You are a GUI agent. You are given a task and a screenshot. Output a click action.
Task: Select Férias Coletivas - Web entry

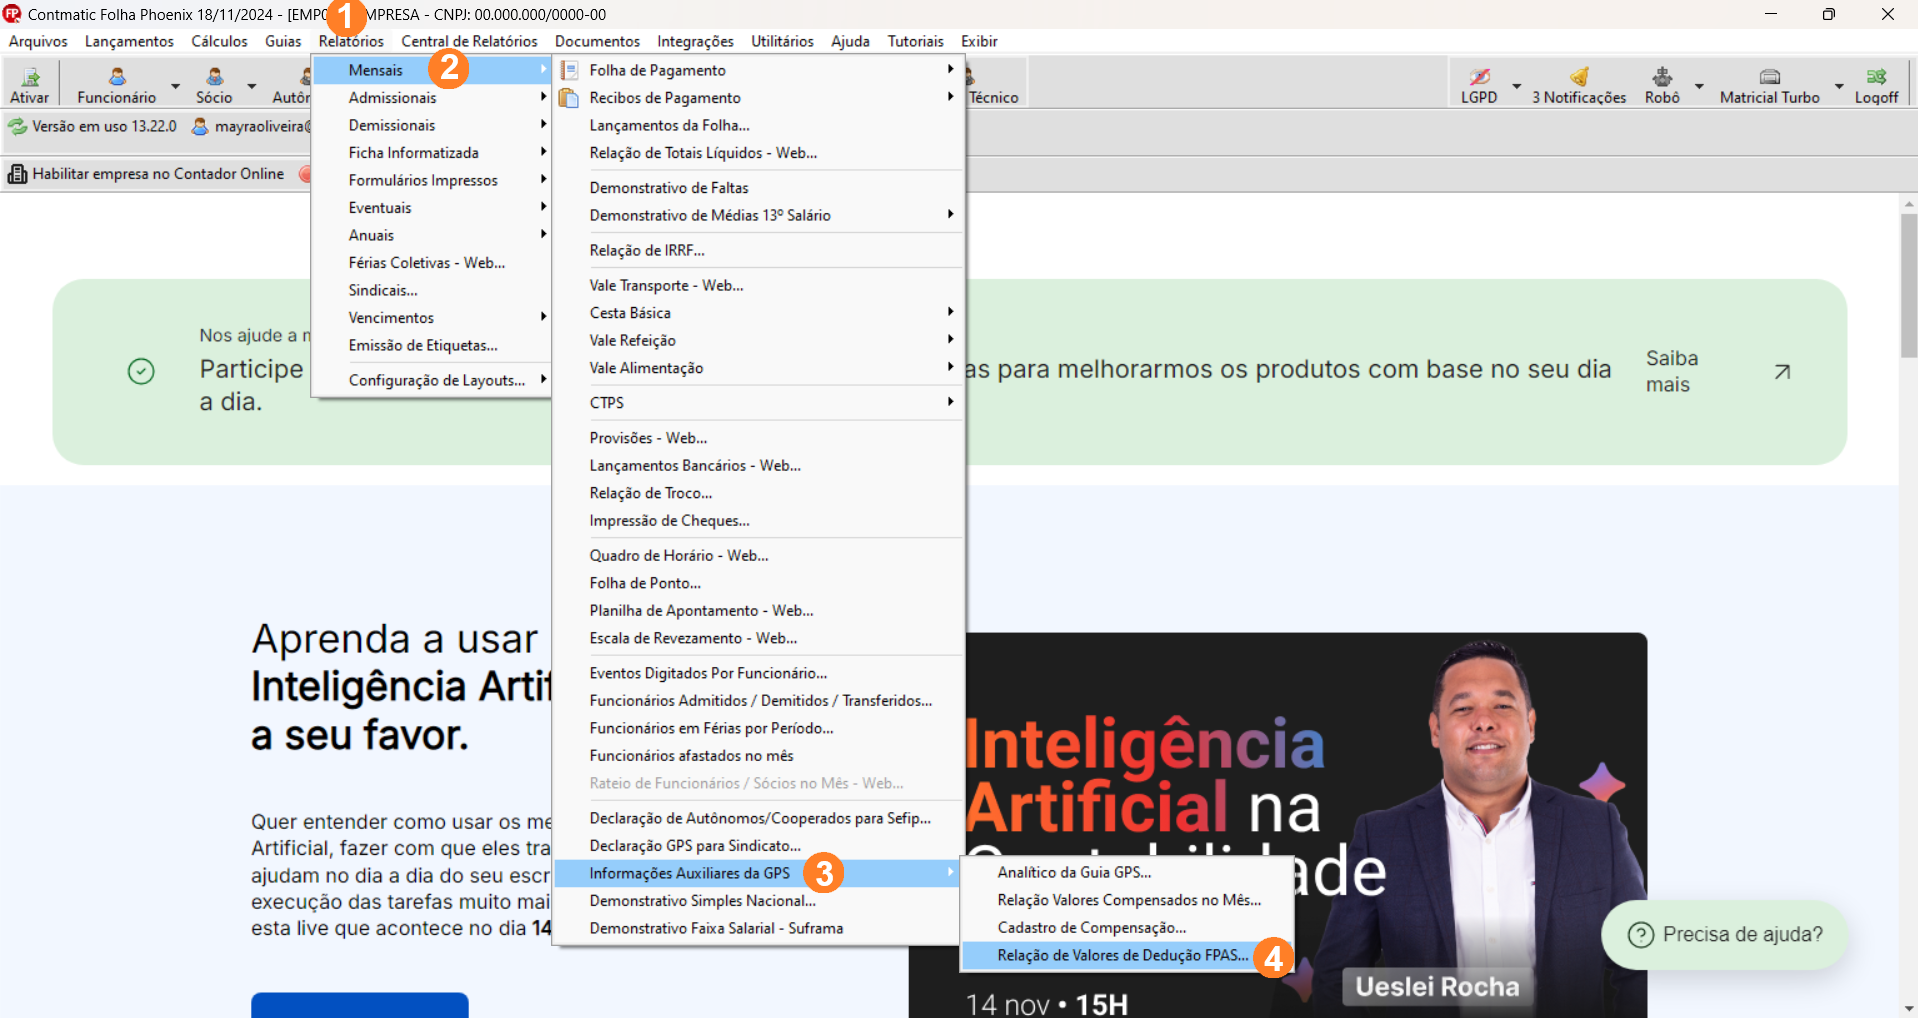[x=432, y=263]
